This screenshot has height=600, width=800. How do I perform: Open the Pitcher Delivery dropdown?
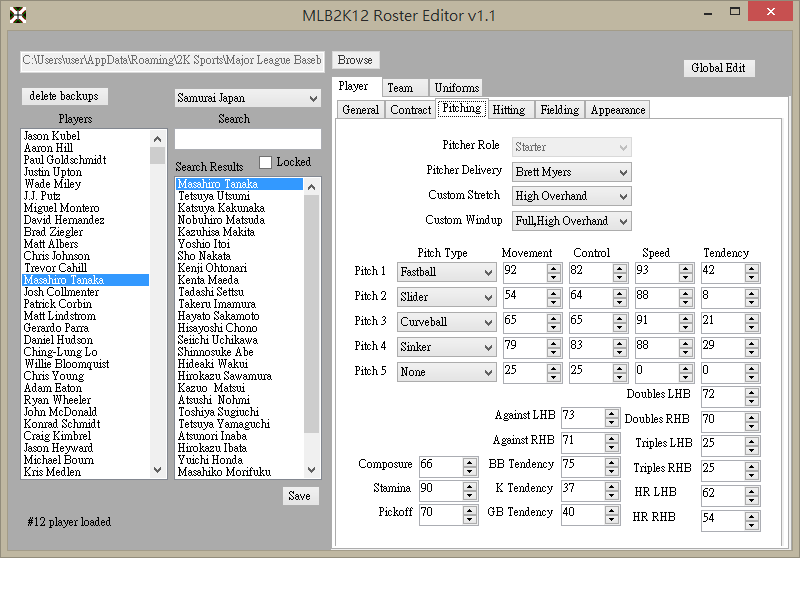571,172
